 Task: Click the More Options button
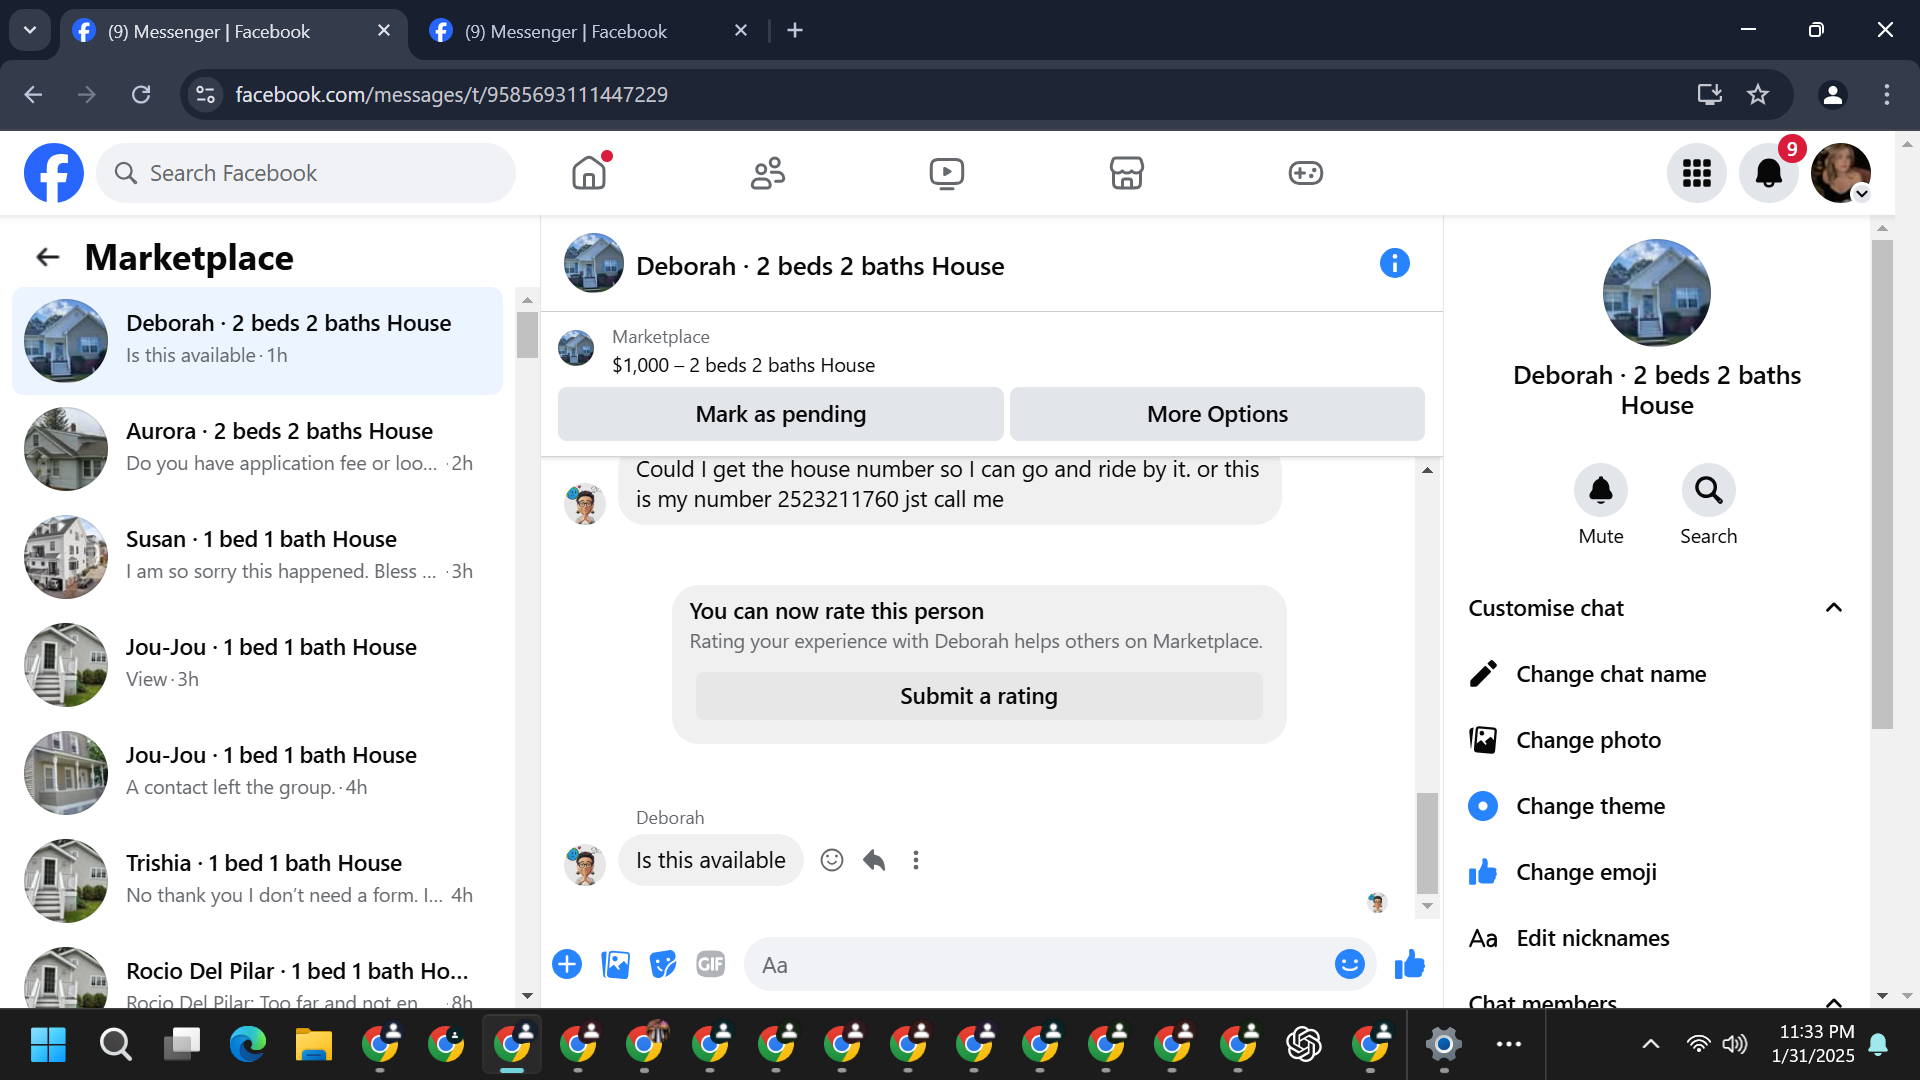click(1217, 414)
